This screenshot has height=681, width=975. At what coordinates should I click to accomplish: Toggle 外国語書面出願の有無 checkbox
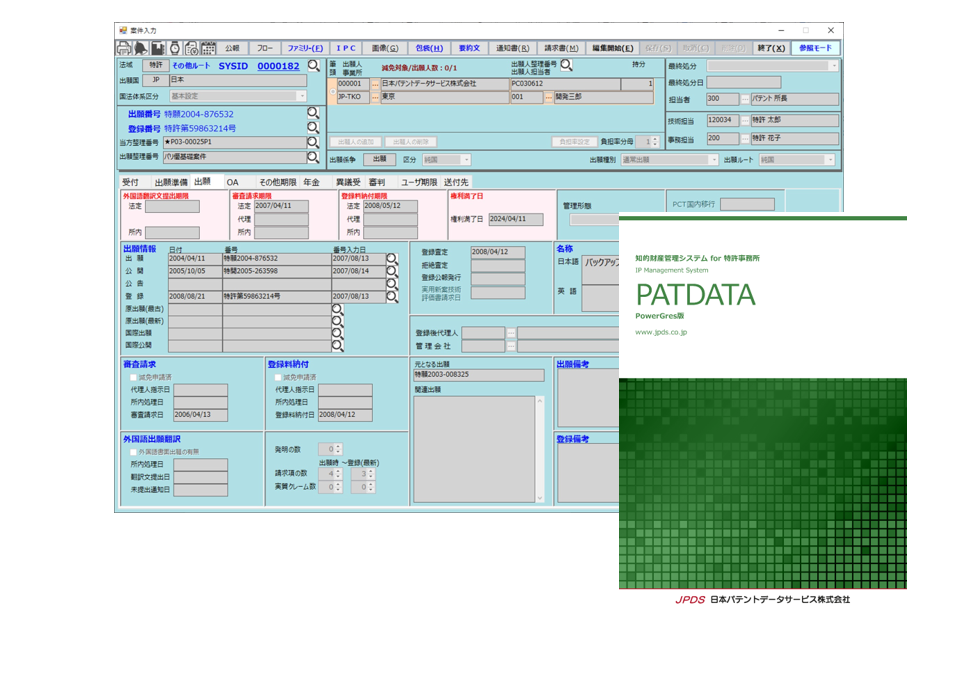coord(133,452)
